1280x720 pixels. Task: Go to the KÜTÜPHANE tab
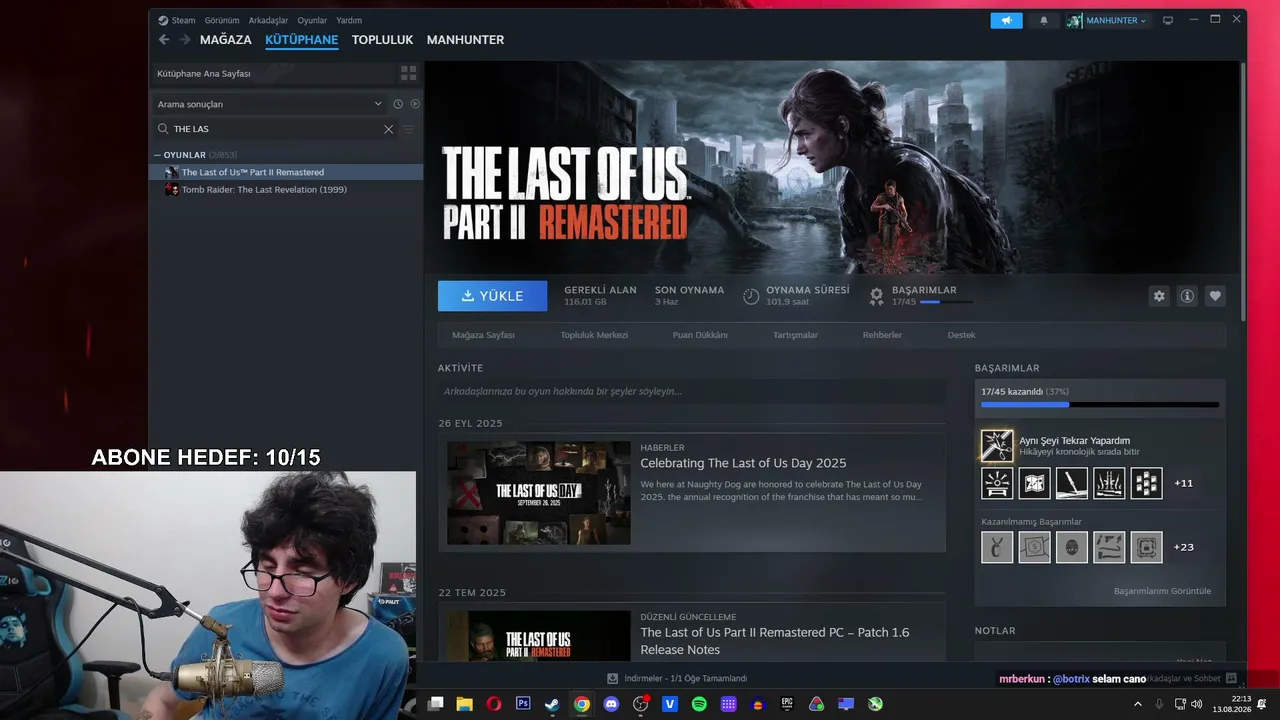pyautogui.click(x=302, y=40)
